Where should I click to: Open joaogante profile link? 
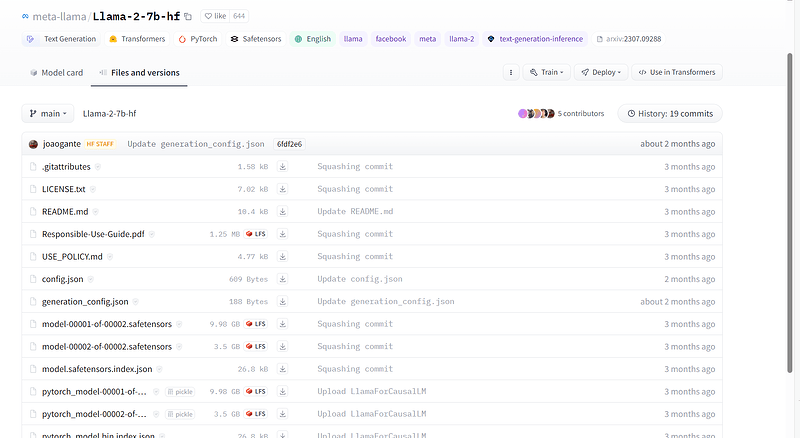(62, 144)
